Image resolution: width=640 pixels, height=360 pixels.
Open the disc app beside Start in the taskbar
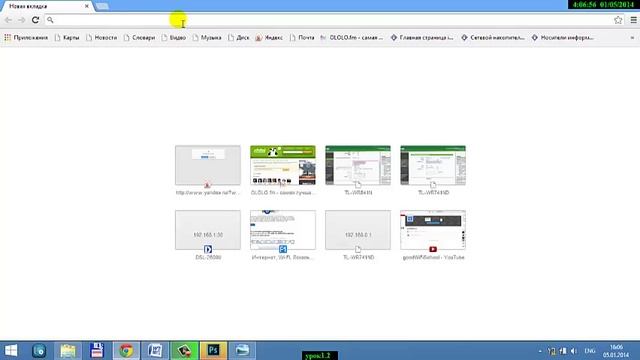pos(39,350)
